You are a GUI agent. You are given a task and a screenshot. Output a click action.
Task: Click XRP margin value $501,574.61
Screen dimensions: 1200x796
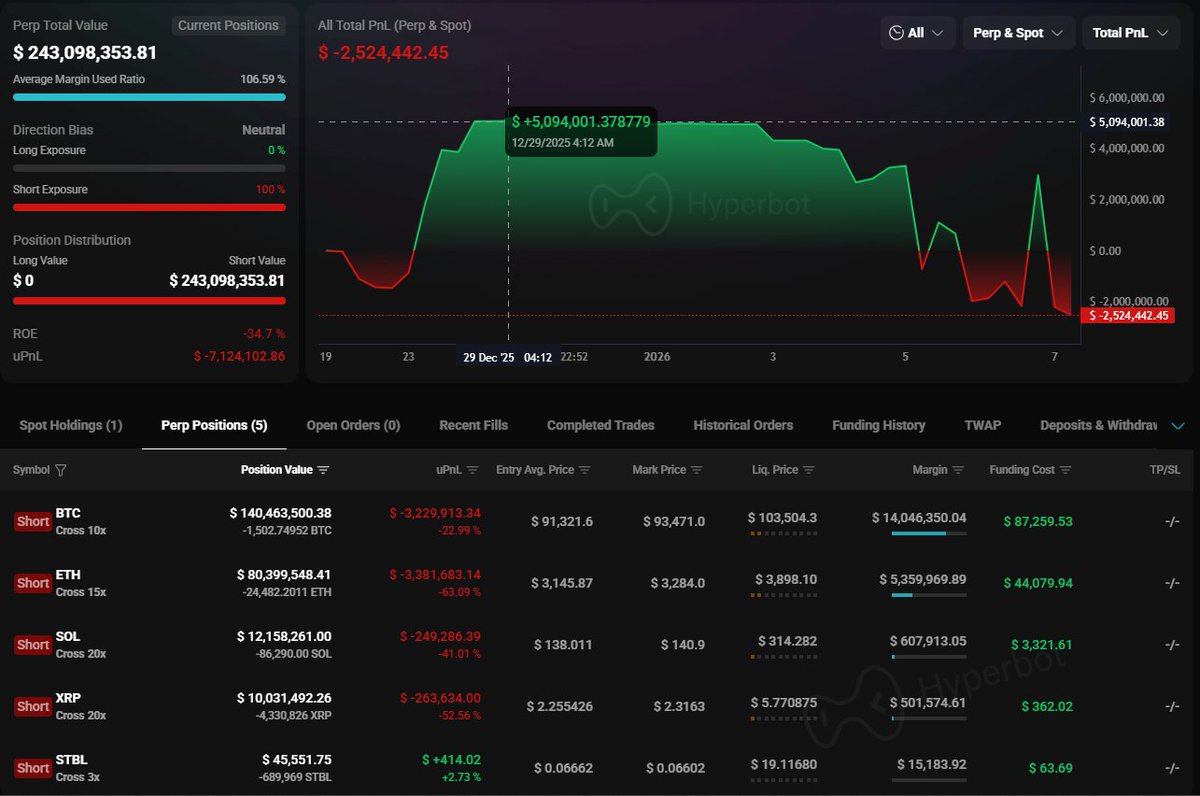[928, 703]
